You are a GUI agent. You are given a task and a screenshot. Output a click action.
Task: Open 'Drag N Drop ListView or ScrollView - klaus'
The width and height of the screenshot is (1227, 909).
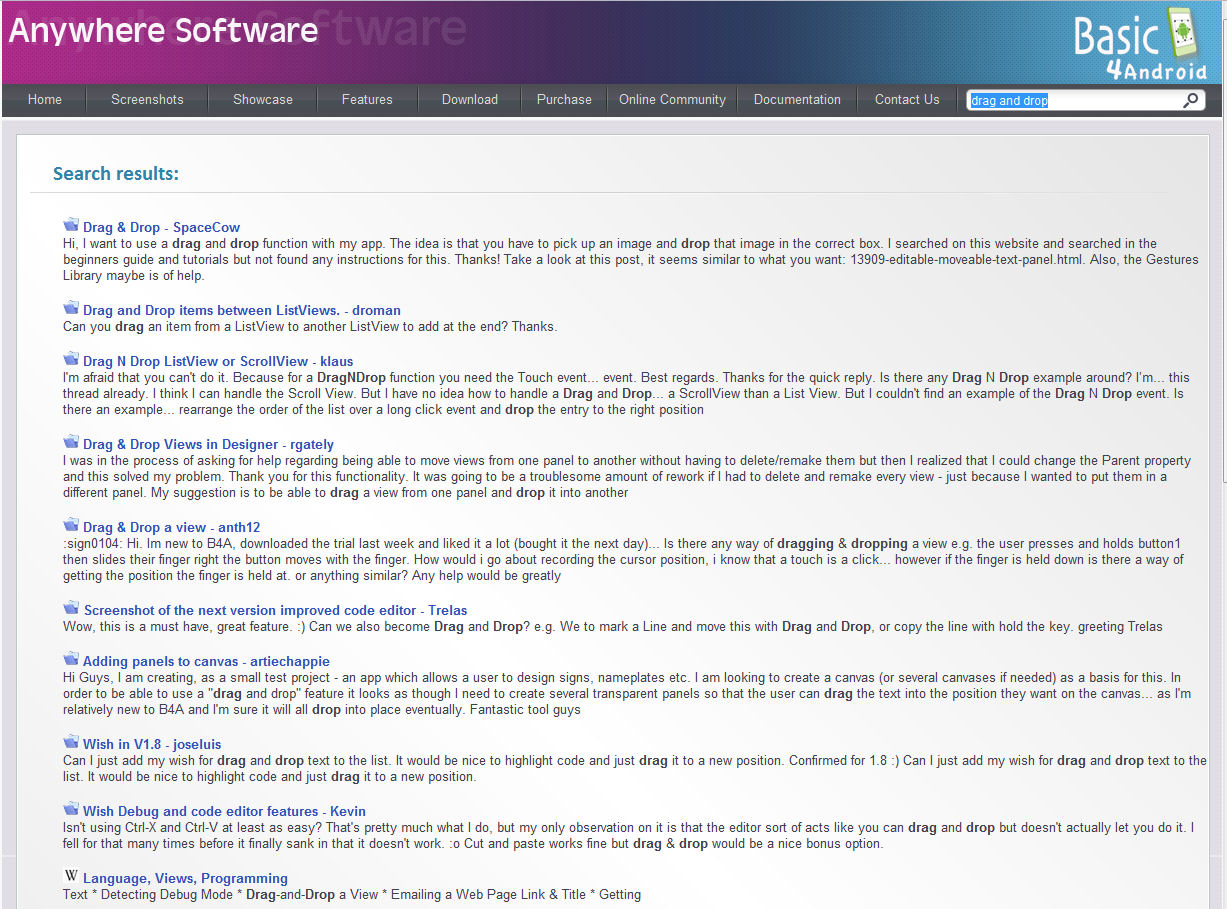tap(218, 361)
